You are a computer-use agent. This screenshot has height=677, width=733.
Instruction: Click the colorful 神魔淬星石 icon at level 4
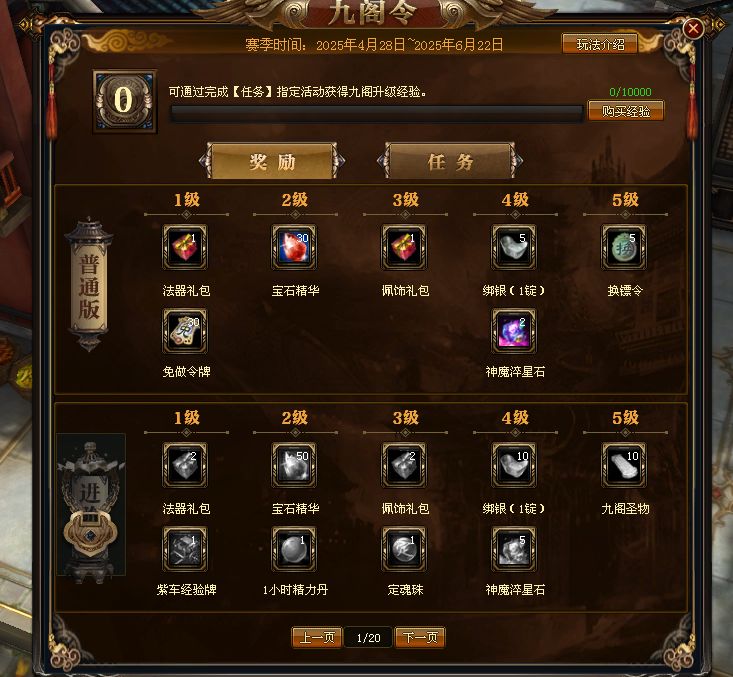(x=514, y=331)
